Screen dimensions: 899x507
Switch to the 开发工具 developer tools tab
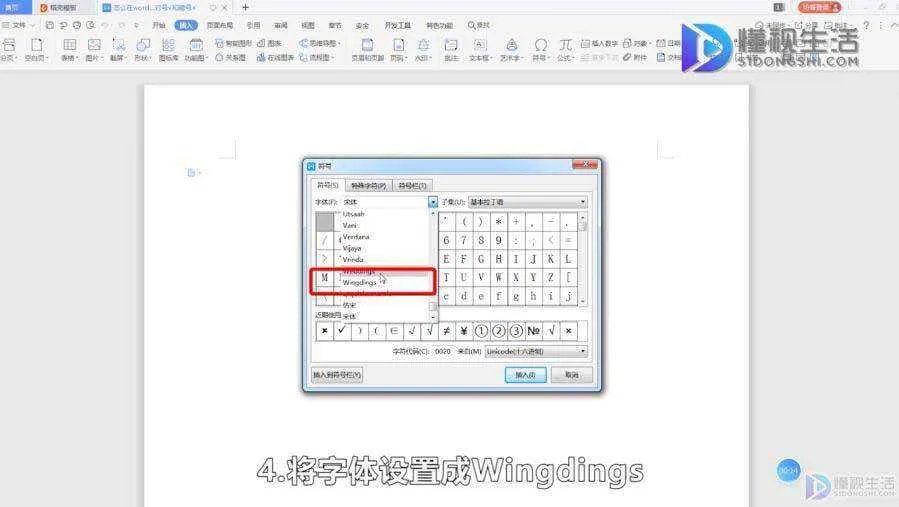398,25
